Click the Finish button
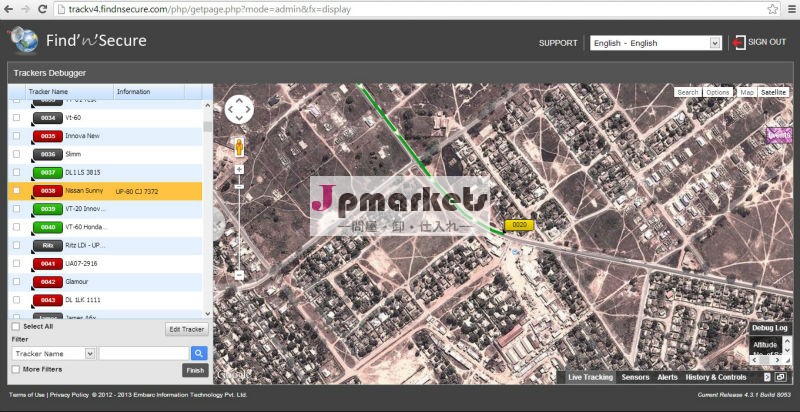The height and width of the screenshot is (412, 800). pyautogui.click(x=195, y=370)
